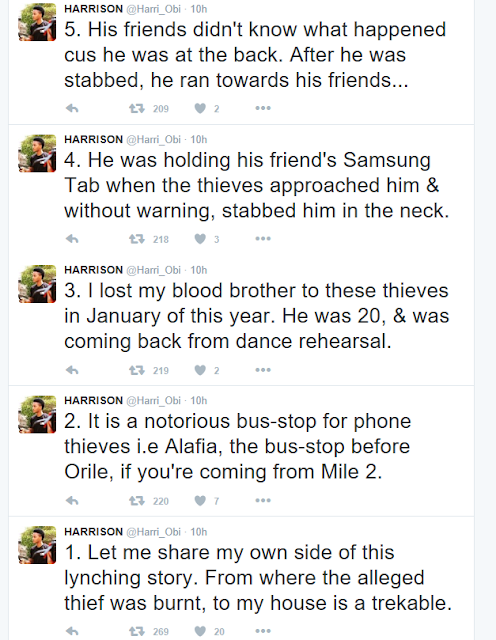
Task: Reply to tweet 5 about his friends
Action: [72, 108]
